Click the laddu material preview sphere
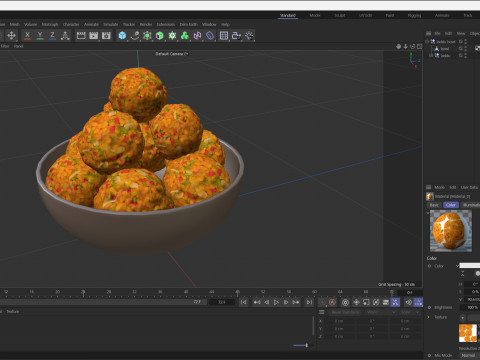 point(451,231)
